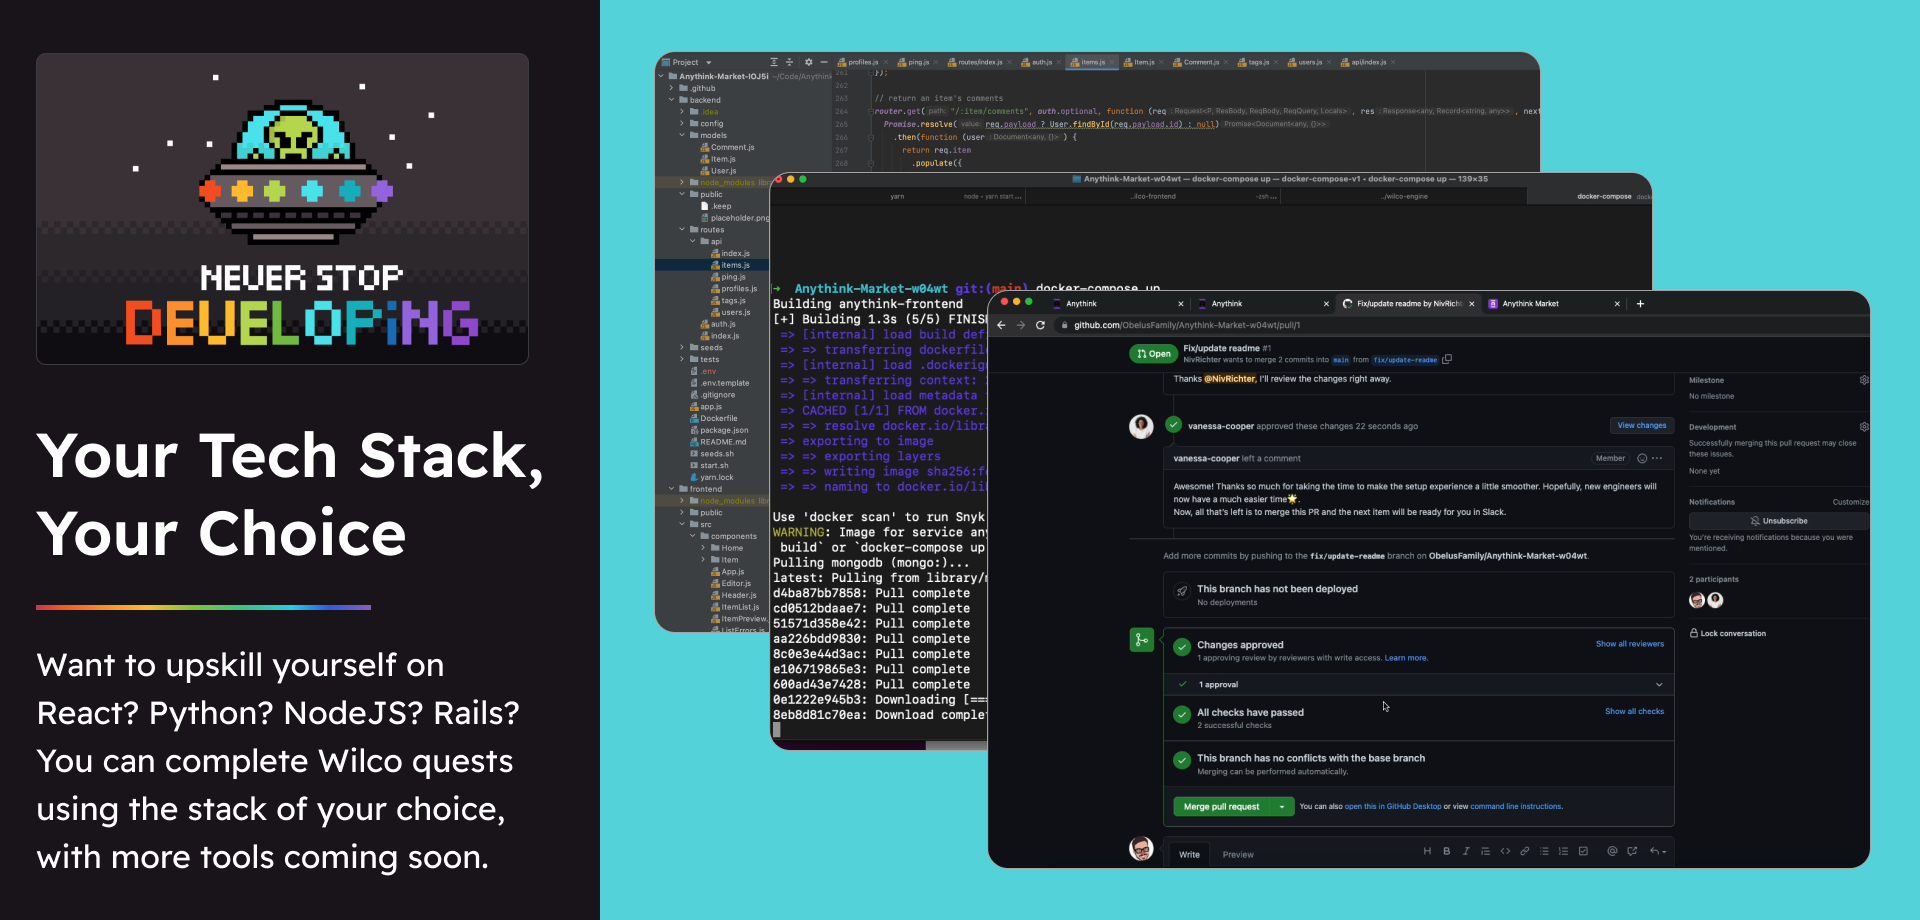Select Comment.js editor tab in IDE
Image resolution: width=1920 pixels, height=920 pixels.
1200,62
